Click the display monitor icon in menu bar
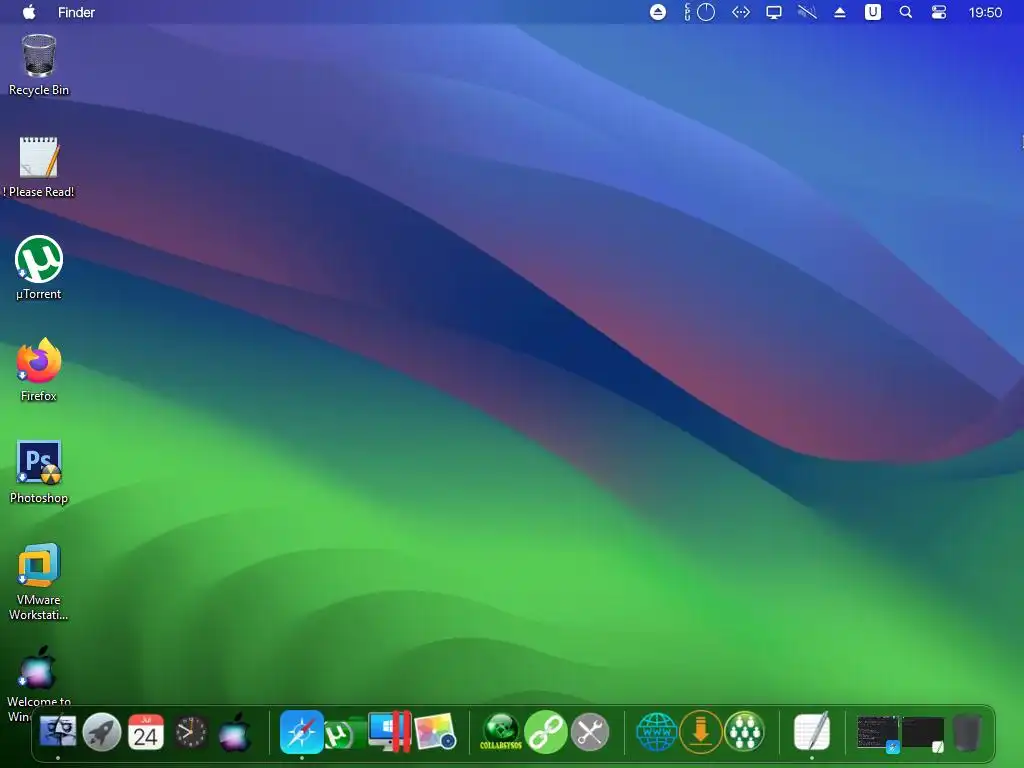1024x768 pixels. pyautogui.click(x=774, y=12)
